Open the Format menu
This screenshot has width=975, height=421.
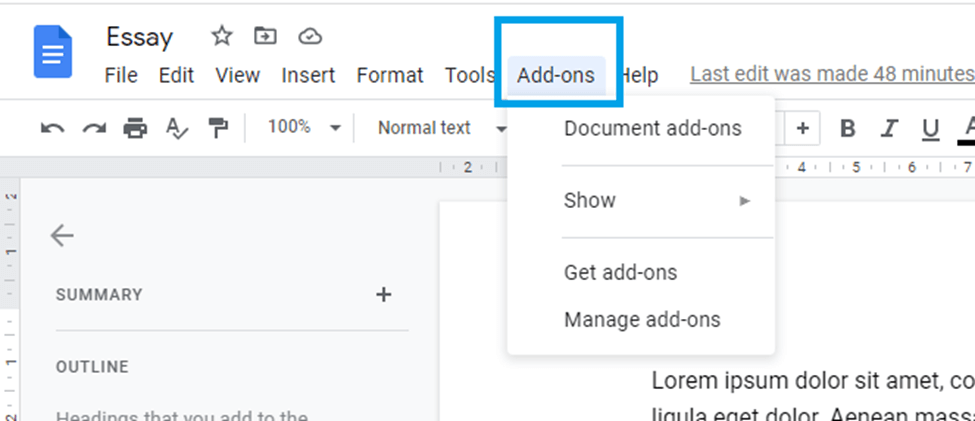[390, 75]
